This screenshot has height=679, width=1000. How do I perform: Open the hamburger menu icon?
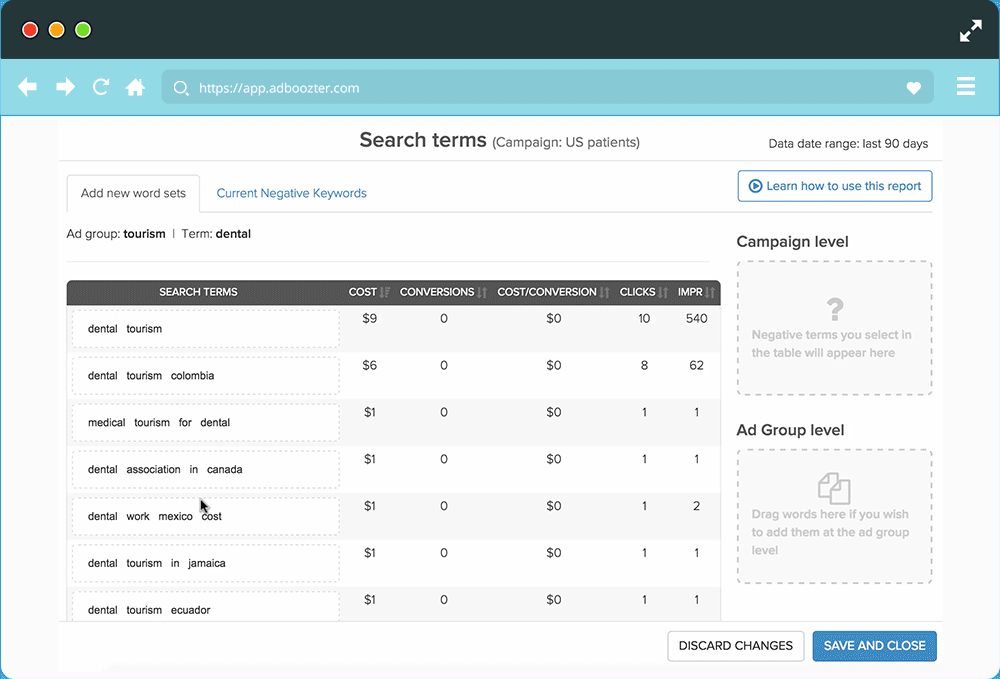pos(966,86)
